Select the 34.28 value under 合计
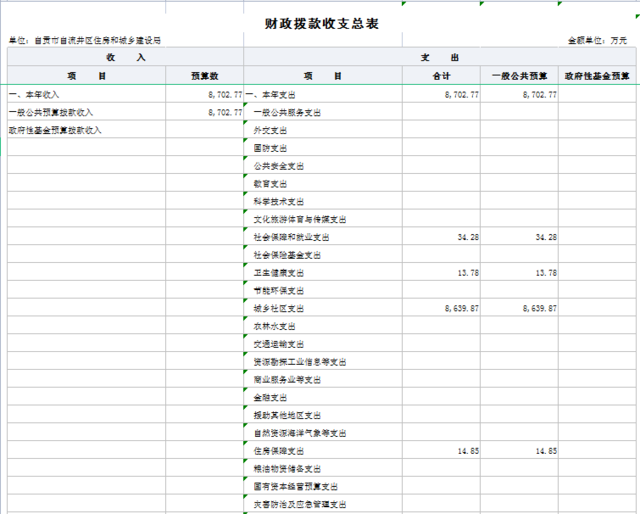Image resolution: width=640 pixels, height=514 pixels. 466,238
